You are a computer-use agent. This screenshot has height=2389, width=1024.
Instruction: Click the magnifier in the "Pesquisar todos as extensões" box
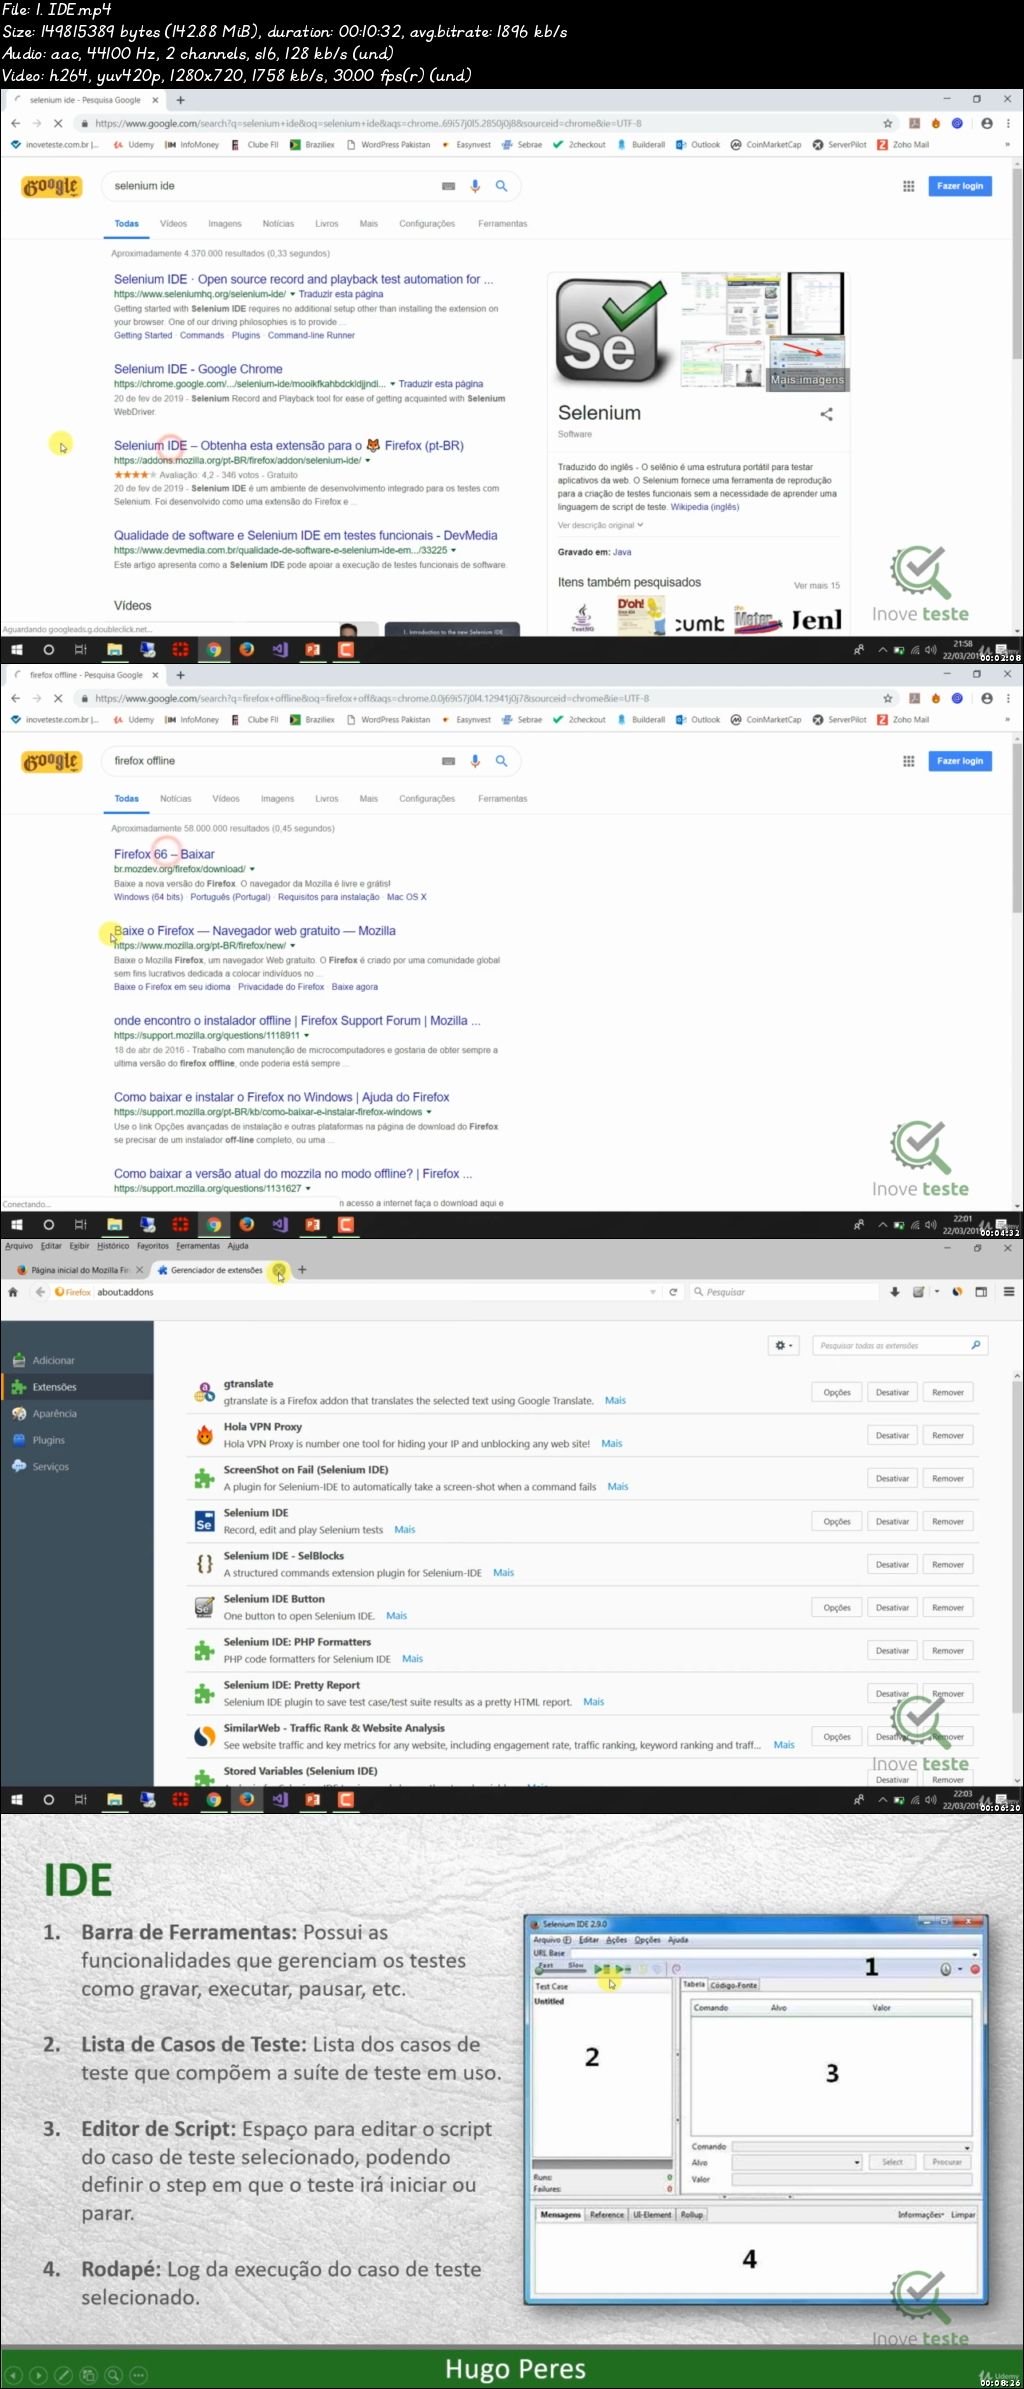(x=976, y=1345)
